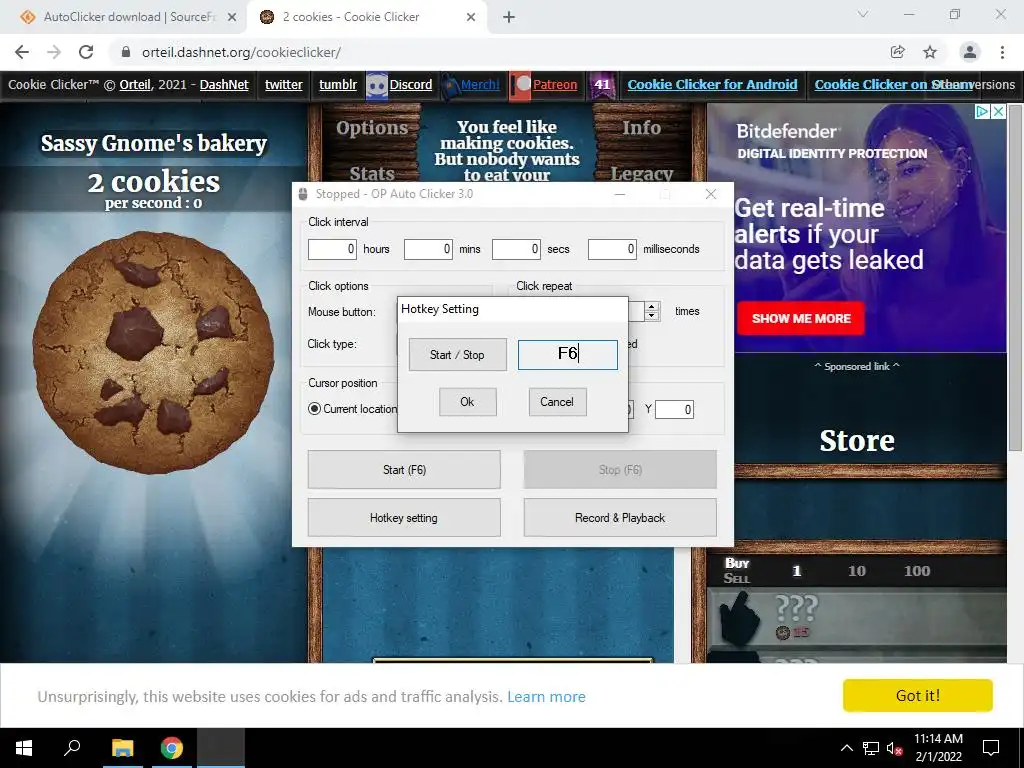The image size is (1024, 768).
Task: Open the Legacy menu in game
Action: pyautogui.click(x=641, y=173)
